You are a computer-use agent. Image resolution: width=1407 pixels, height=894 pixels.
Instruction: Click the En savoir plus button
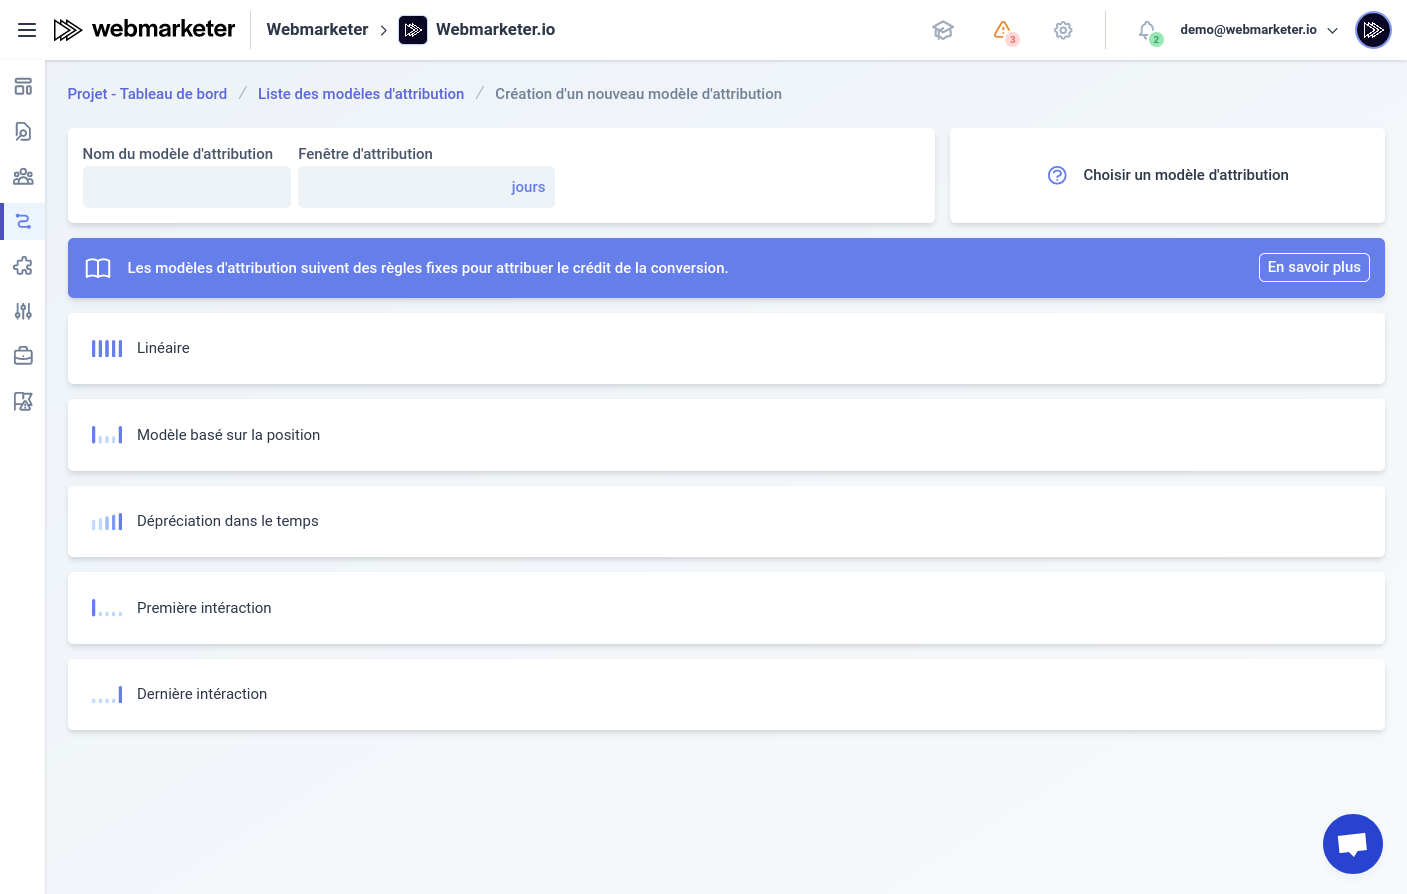[1314, 267]
